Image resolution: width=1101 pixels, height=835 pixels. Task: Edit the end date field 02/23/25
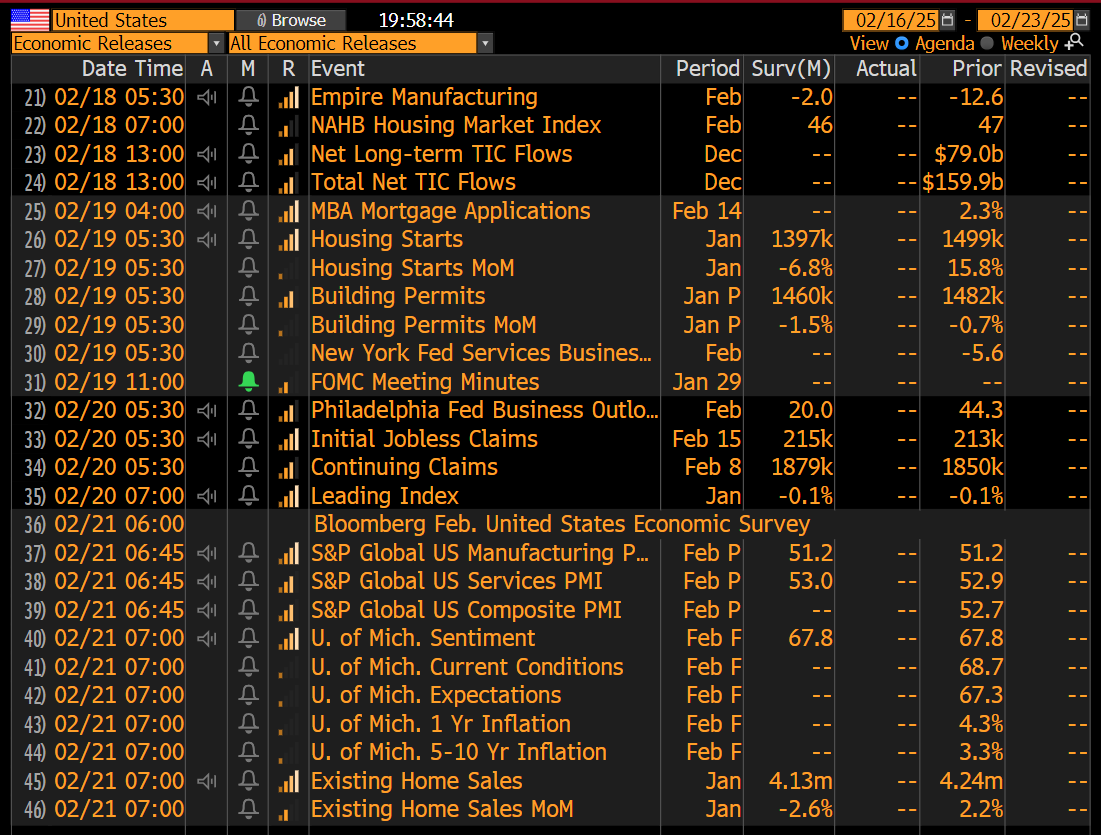pyautogui.click(x=1024, y=20)
